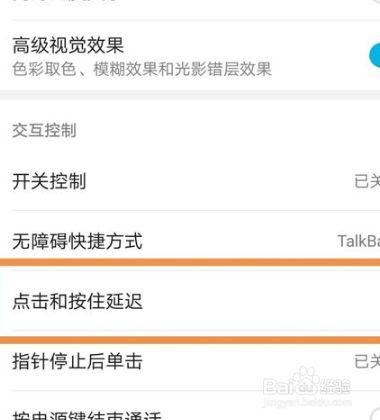The height and width of the screenshot is (420, 380).
Task: Tap the TalkBack value beside 无障碍快捷方式
Action: [x=359, y=241]
